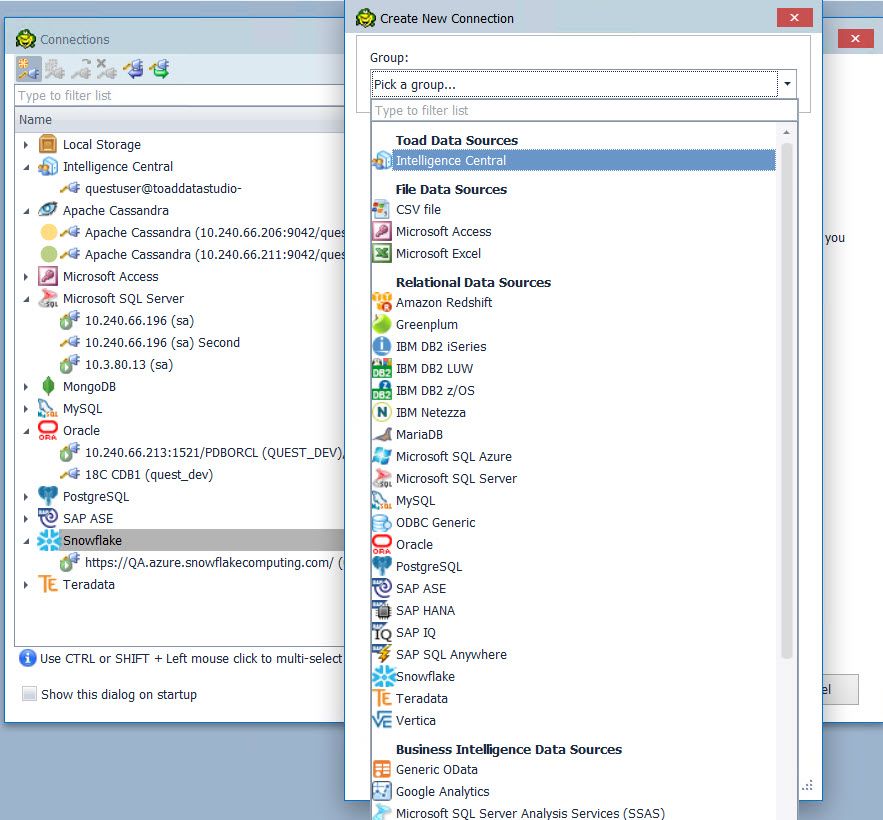Image resolution: width=883 pixels, height=820 pixels.
Task: Select the Oracle data source entry
Action: 414,544
